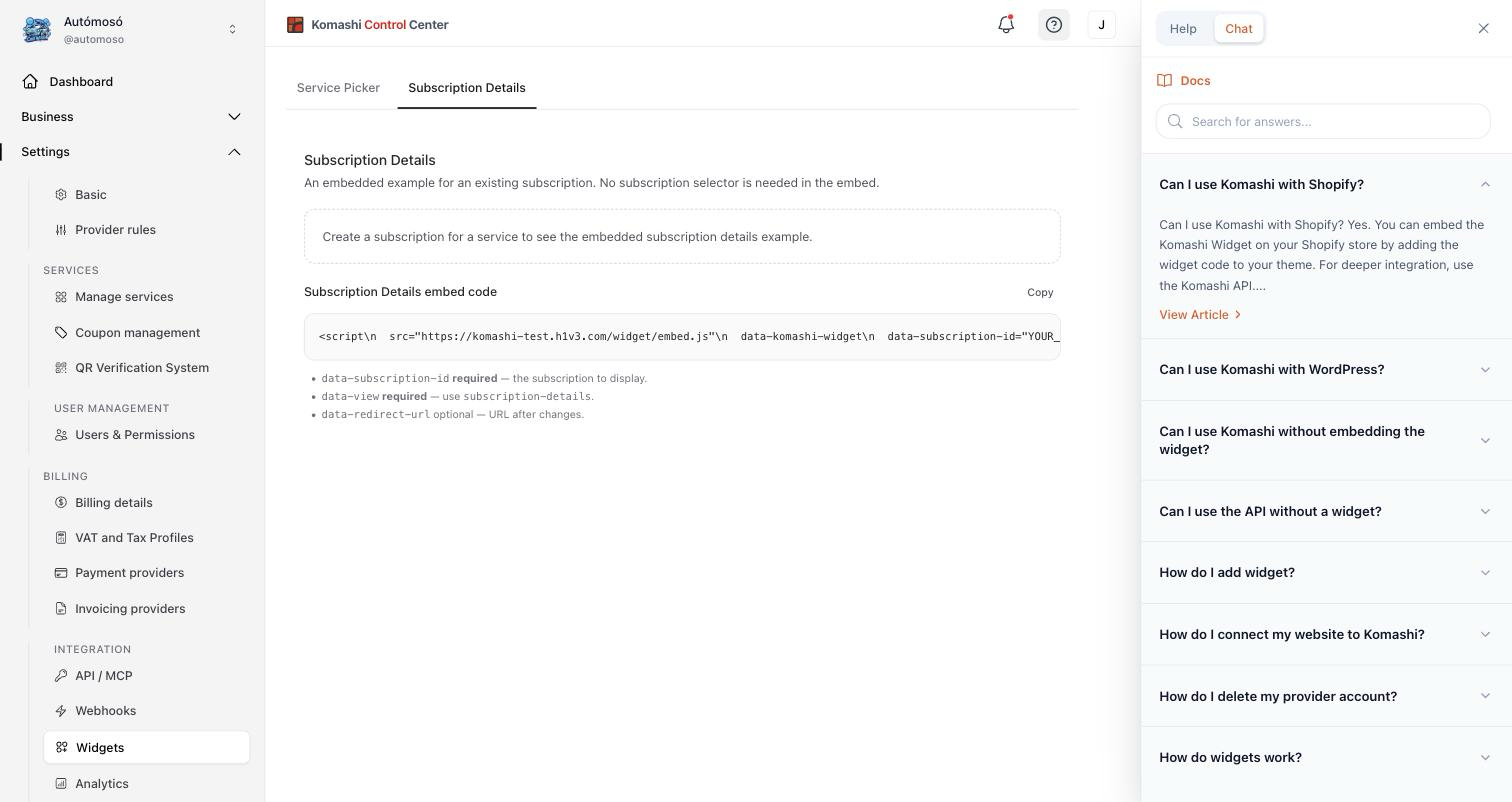Click the VAT and Tax Profiles icon
The image size is (1512, 802).
[61, 538]
